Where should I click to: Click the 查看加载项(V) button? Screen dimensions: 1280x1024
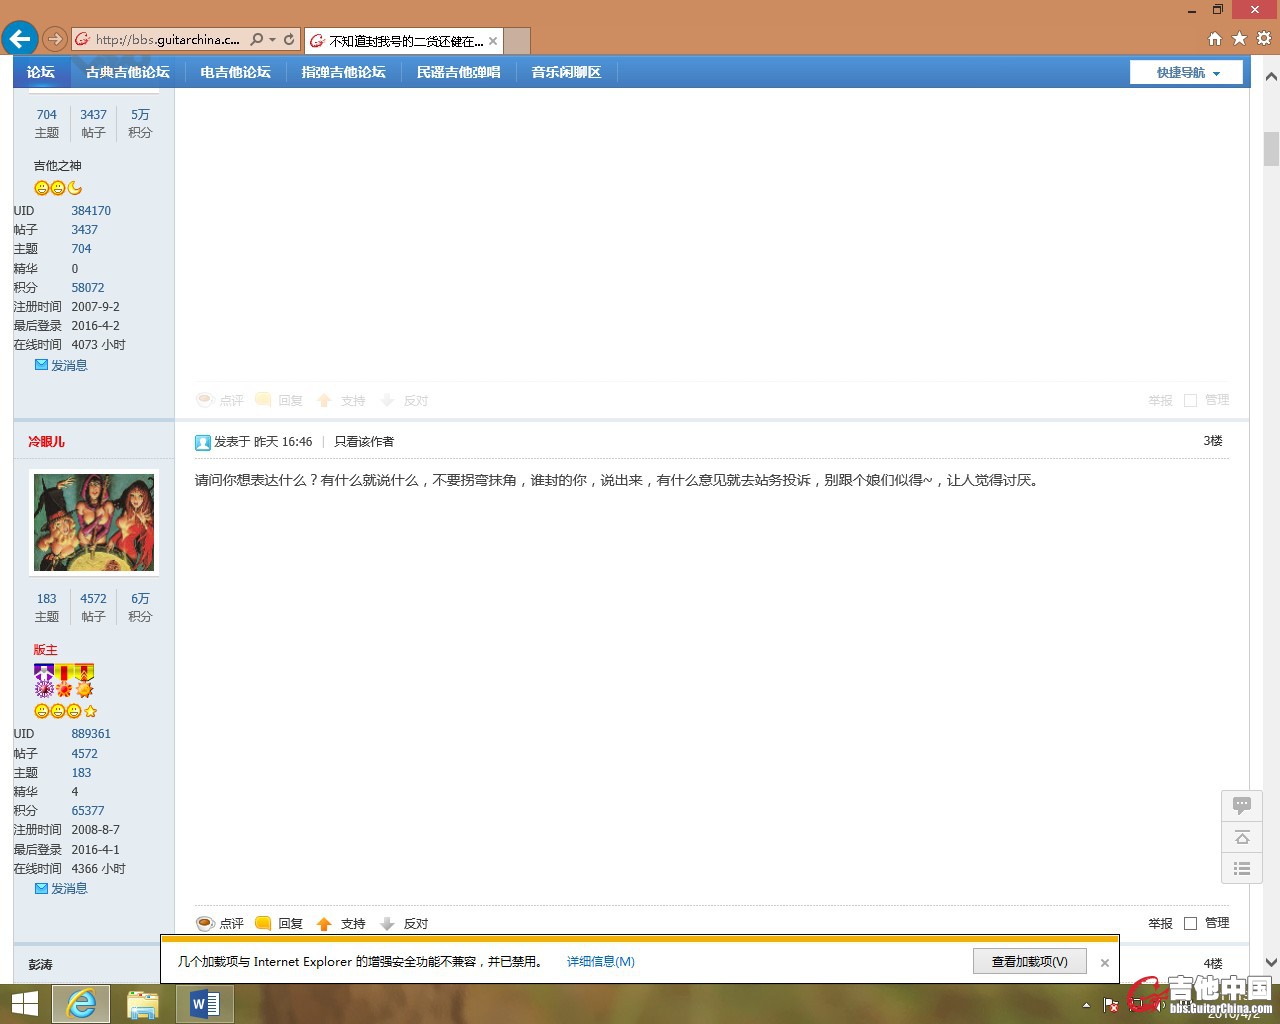pyautogui.click(x=1029, y=962)
